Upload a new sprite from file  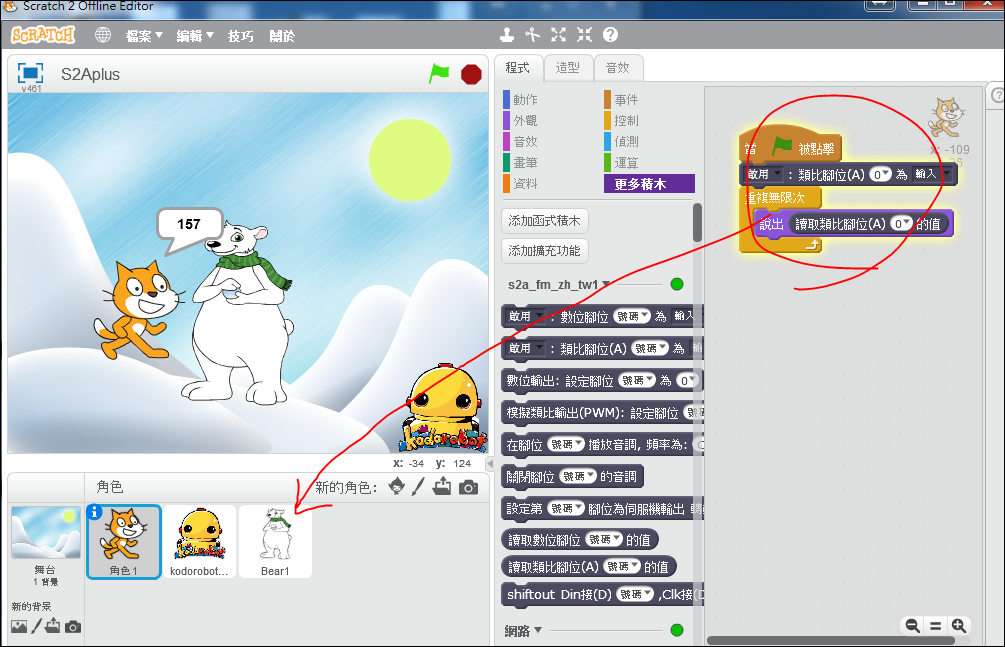click(442, 487)
